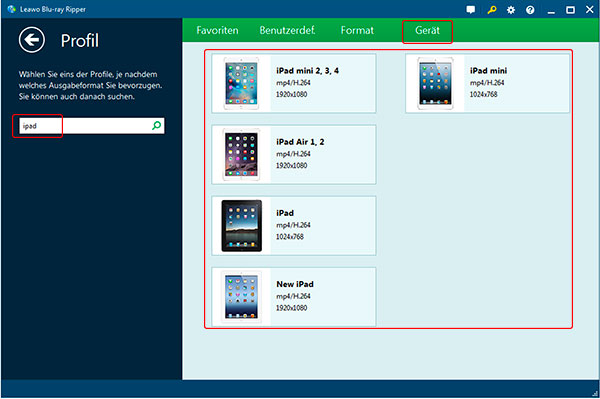The image size is (600, 399).
Task: Select the Format tab
Action: (357, 30)
